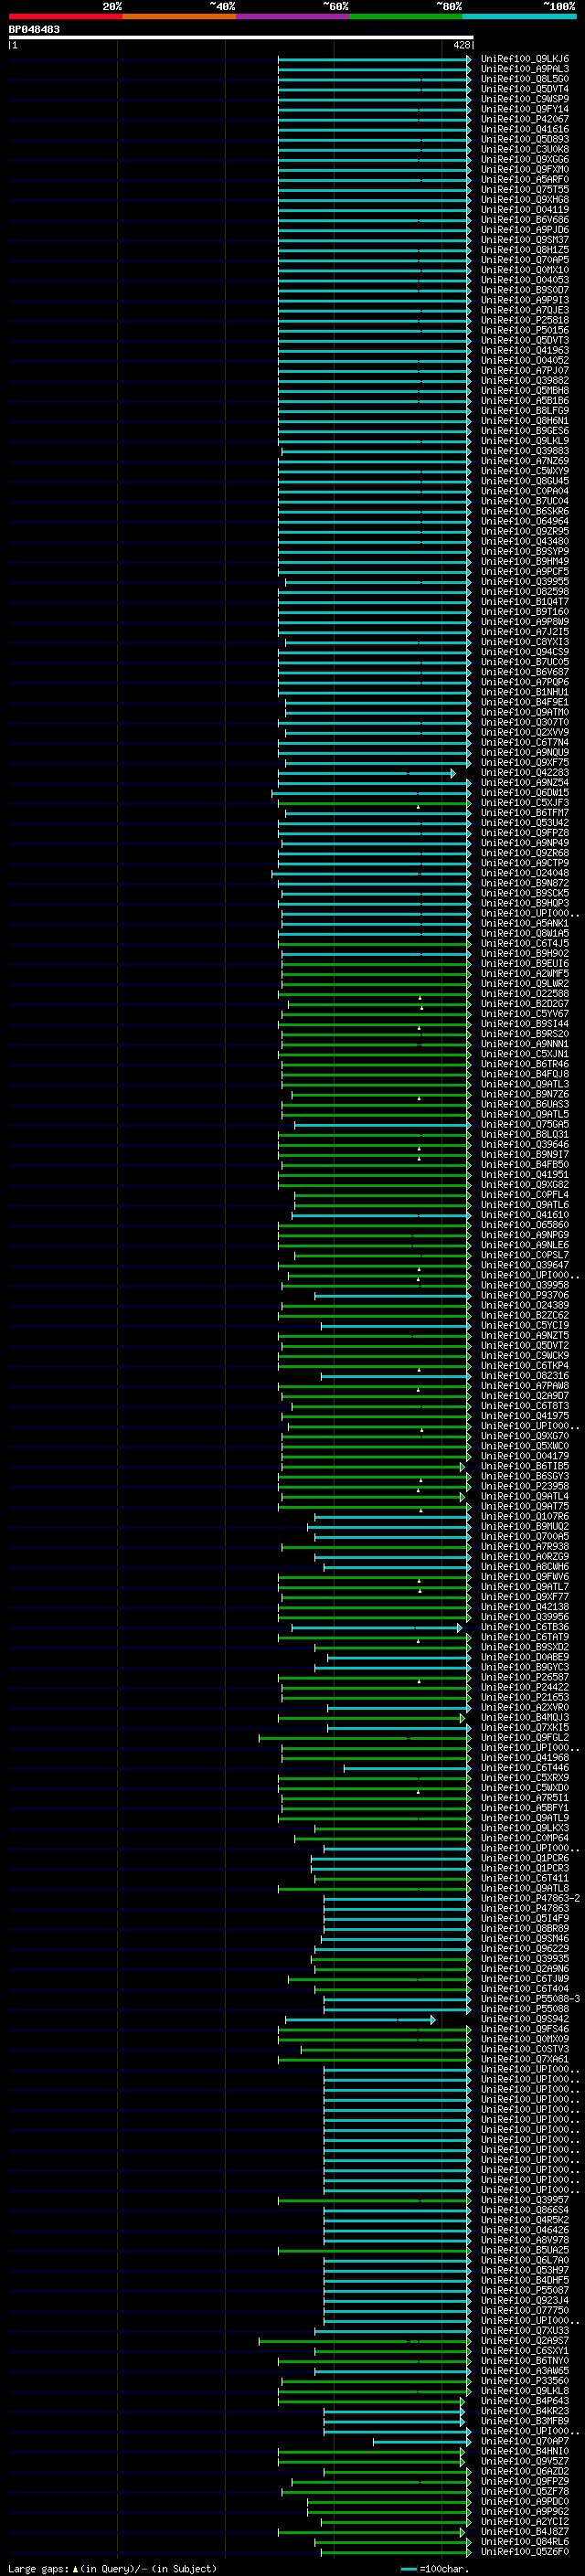This screenshot has height=2576, width=585.
Task: Select hit label UniRef100_A9NZ54
Action: pos(525,783)
